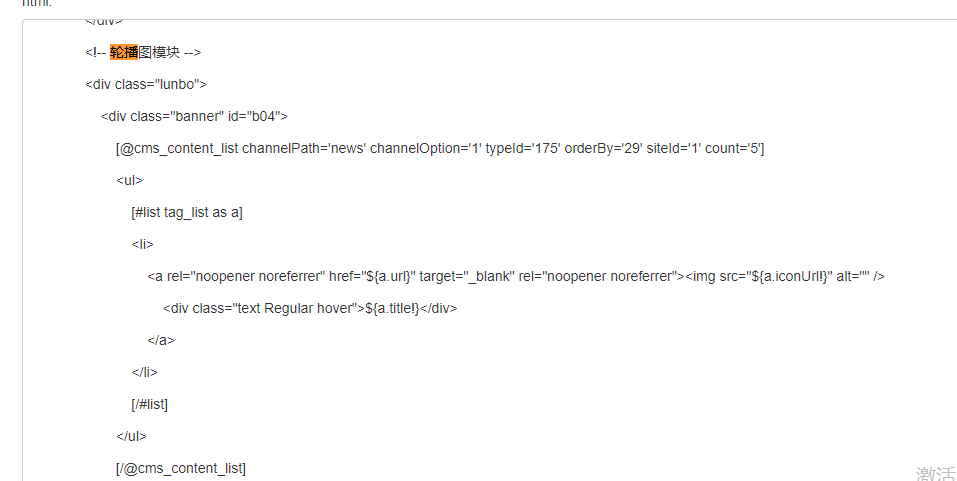Click the closing /li tag line
This screenshot has width=957, height=481.
click(x=145, y=372)
